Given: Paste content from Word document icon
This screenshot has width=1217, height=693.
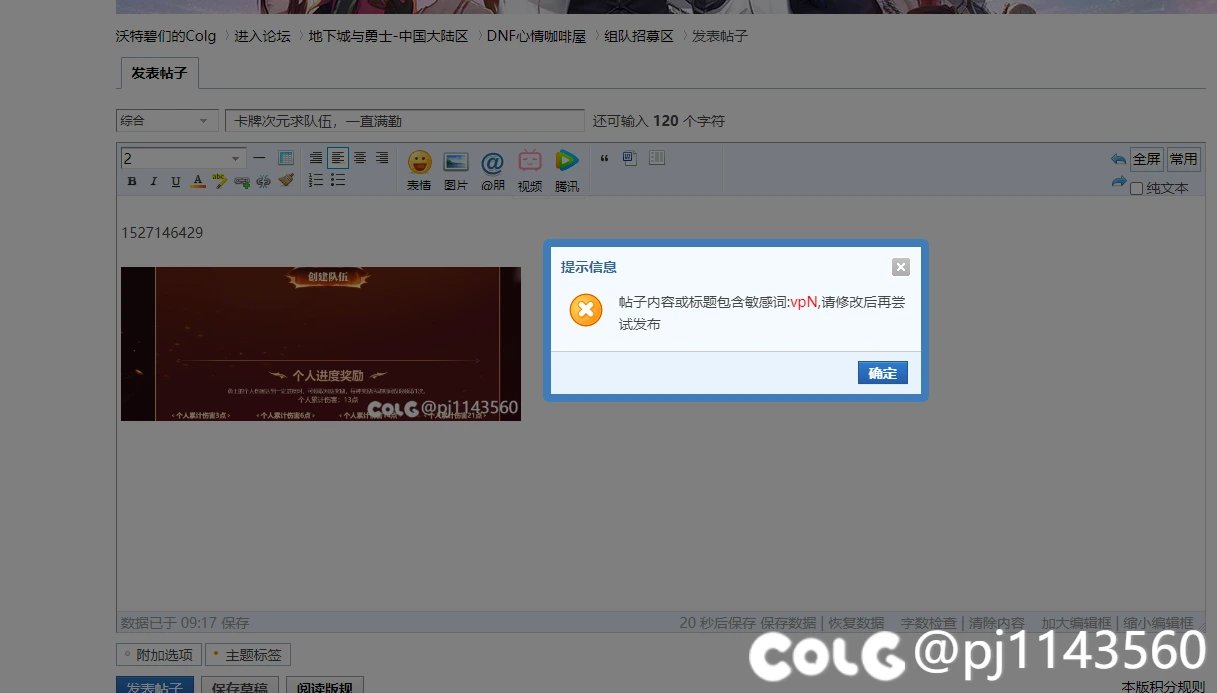Looking at the screenshot, I should (x=630, y=158).
